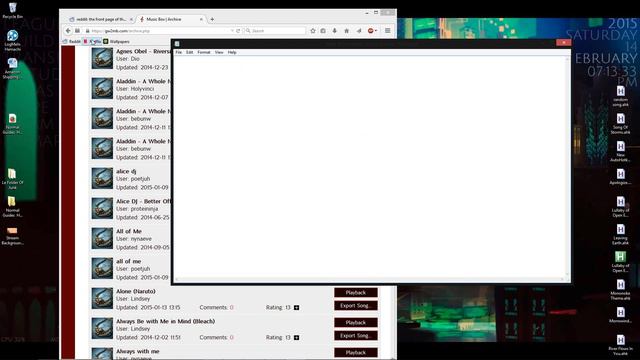Open red extension icon dropdown in Firefox toolbar

tap(372, 31)
